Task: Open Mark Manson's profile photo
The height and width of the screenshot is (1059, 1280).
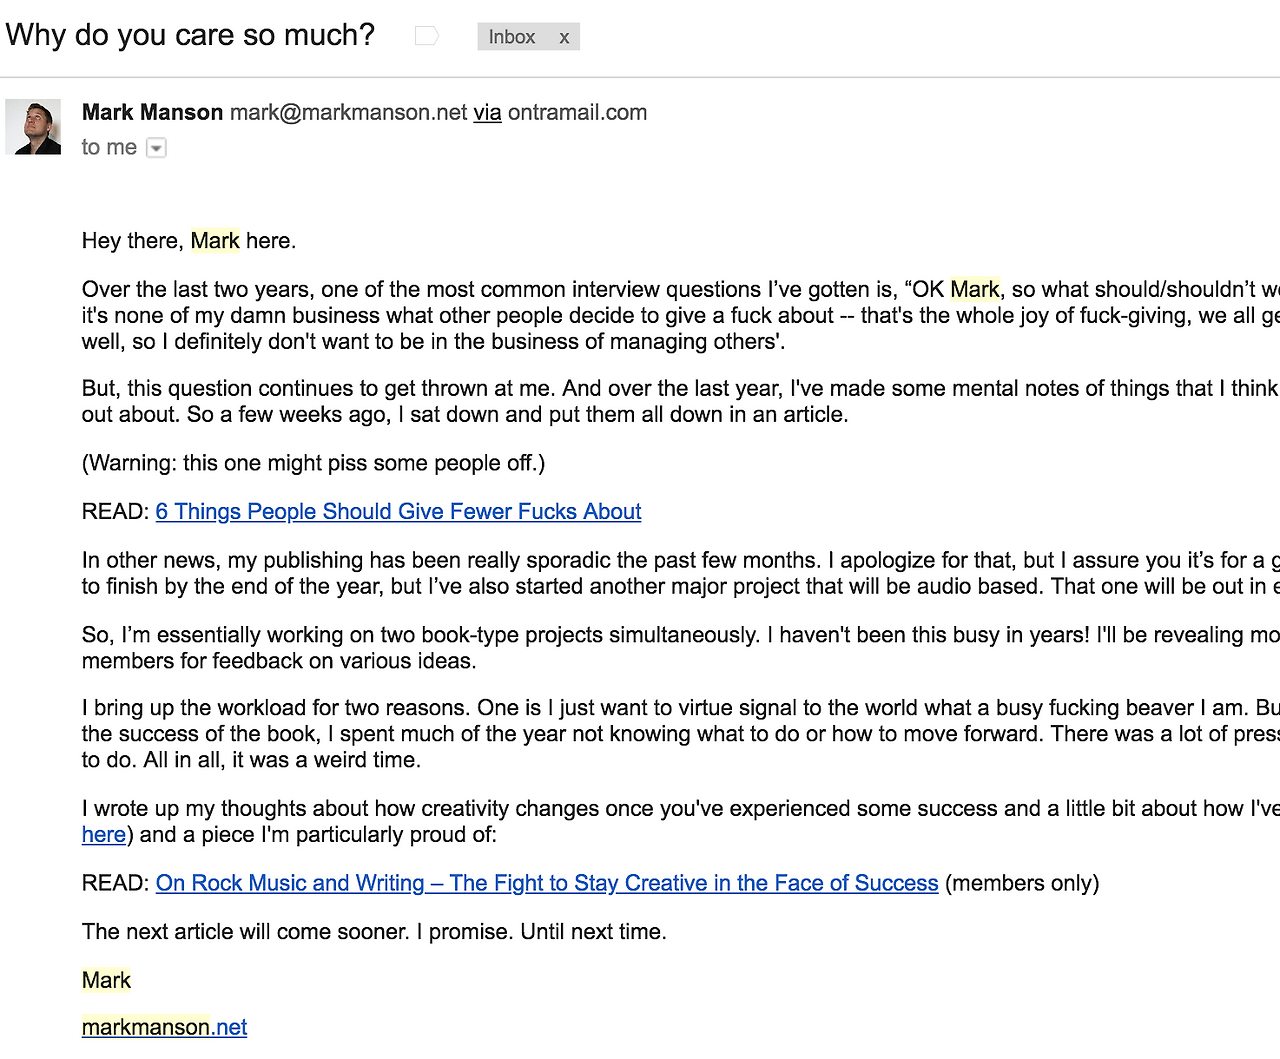Action: [33, 127]
